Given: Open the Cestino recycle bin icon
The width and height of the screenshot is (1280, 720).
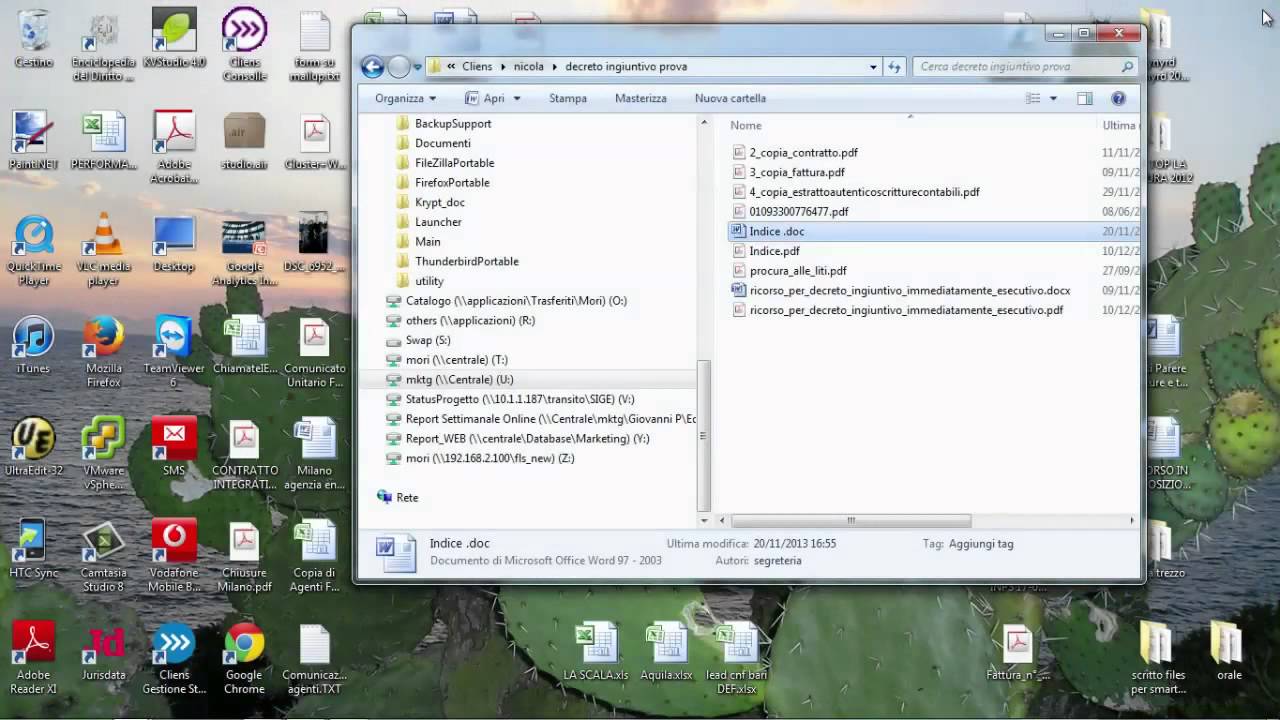Looking at the screenshot, I should [x=33, y=40].
